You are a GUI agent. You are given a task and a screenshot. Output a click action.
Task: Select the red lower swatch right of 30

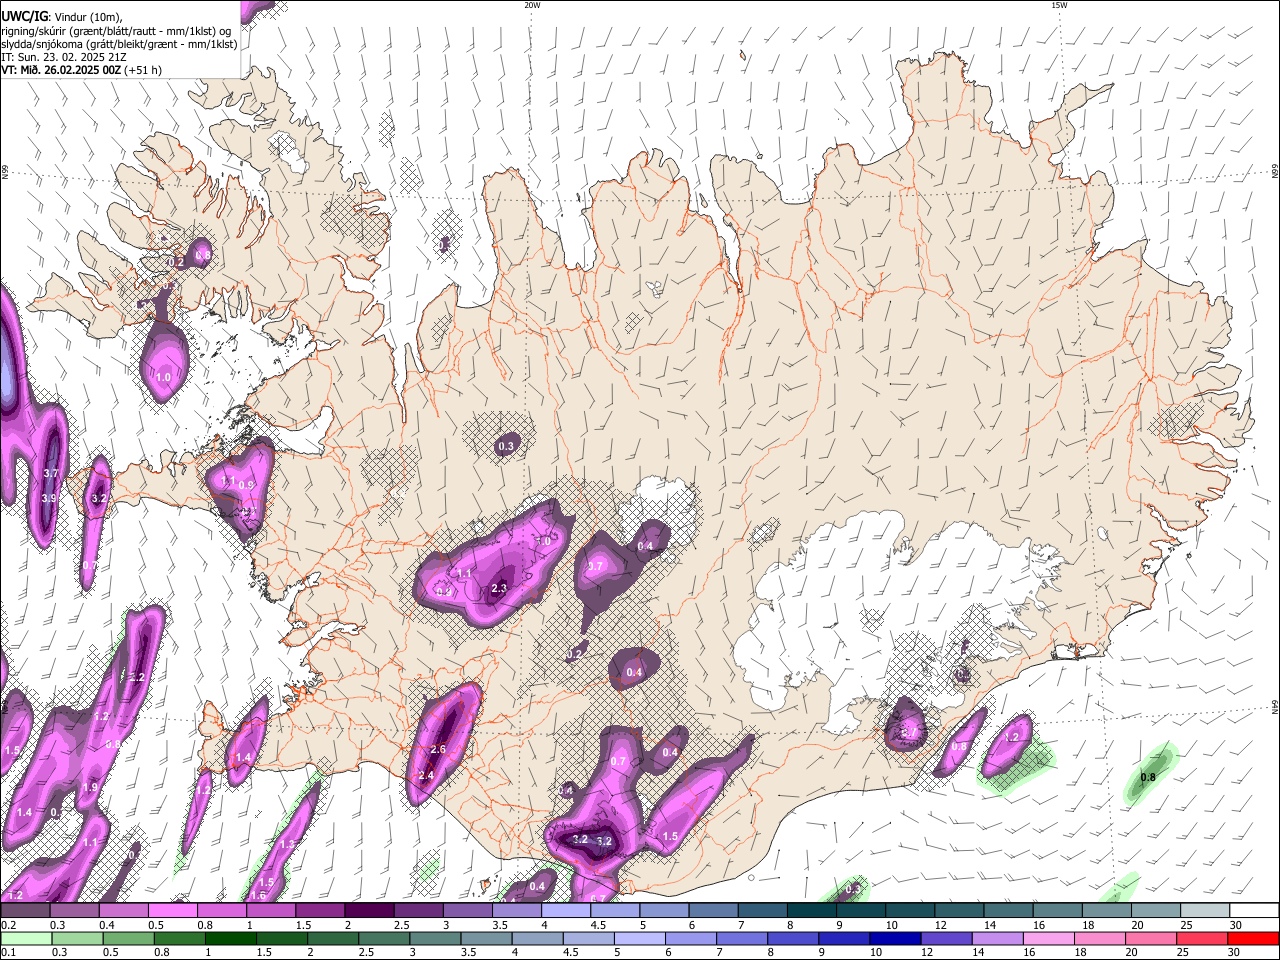coord(1253,938)
